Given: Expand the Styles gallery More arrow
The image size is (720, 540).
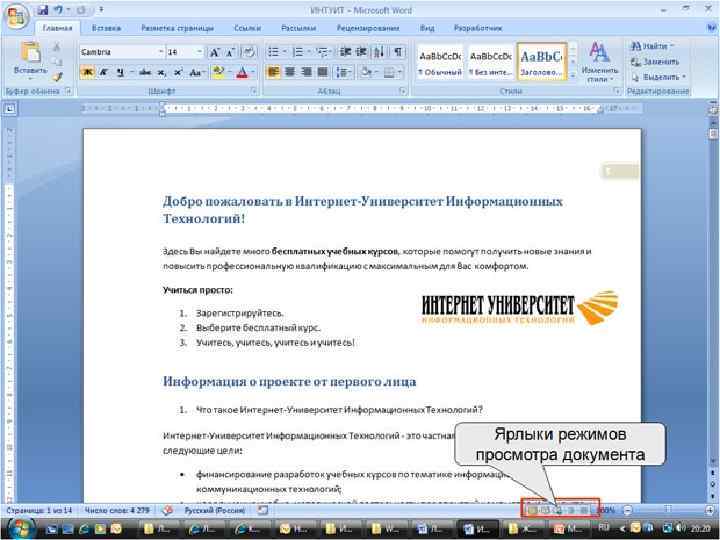Looking at the screenshot, I should pyautogui.click(x=573, y=75).
